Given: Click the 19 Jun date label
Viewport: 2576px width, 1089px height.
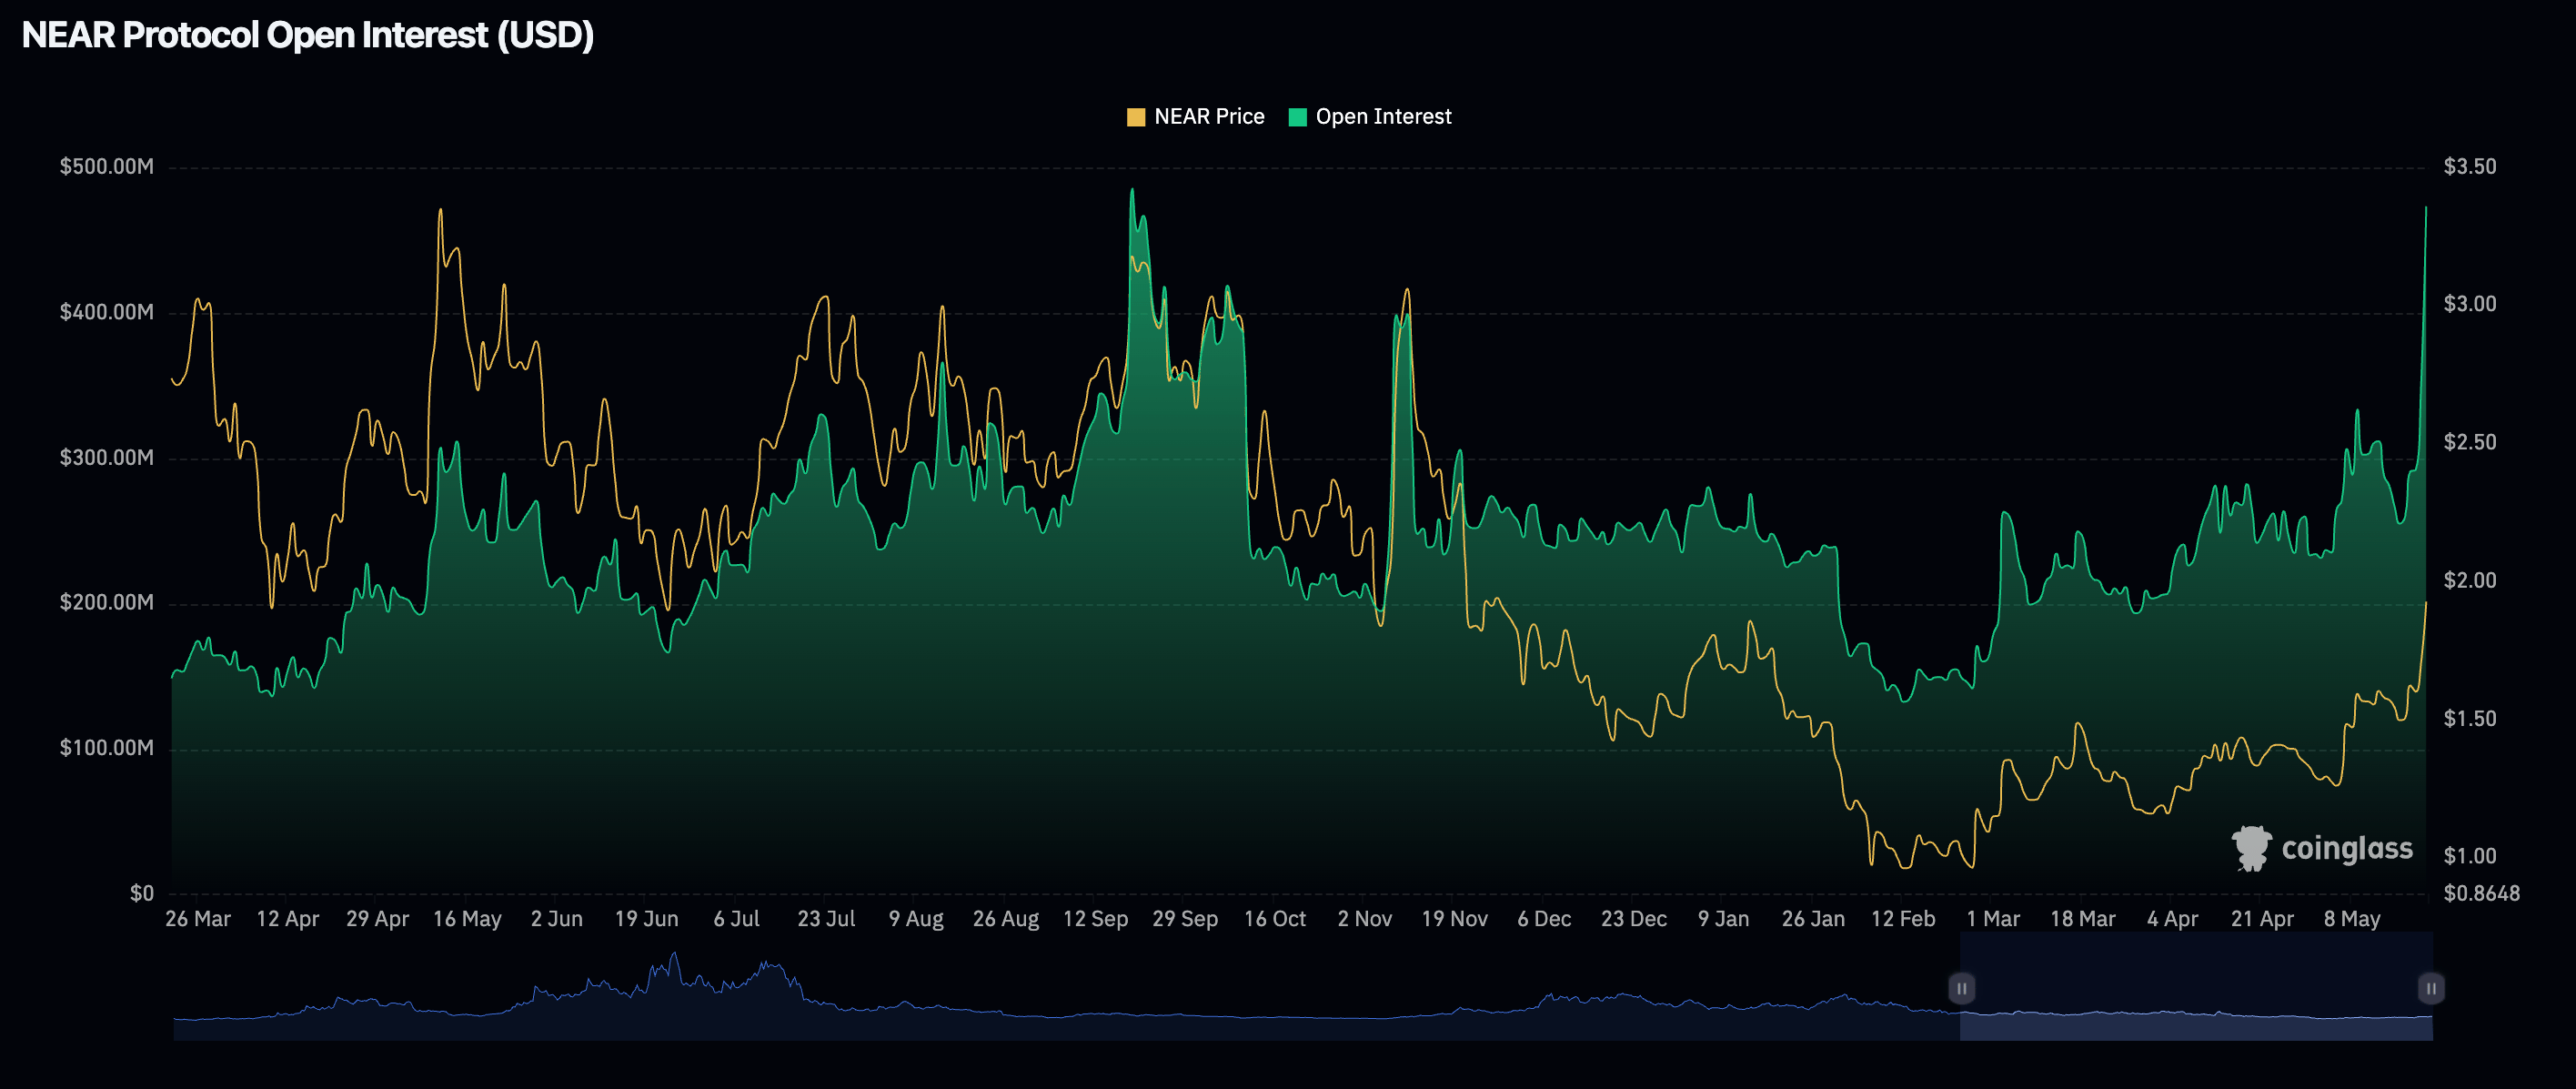Looking at the screenshot, I should point(646,919).
